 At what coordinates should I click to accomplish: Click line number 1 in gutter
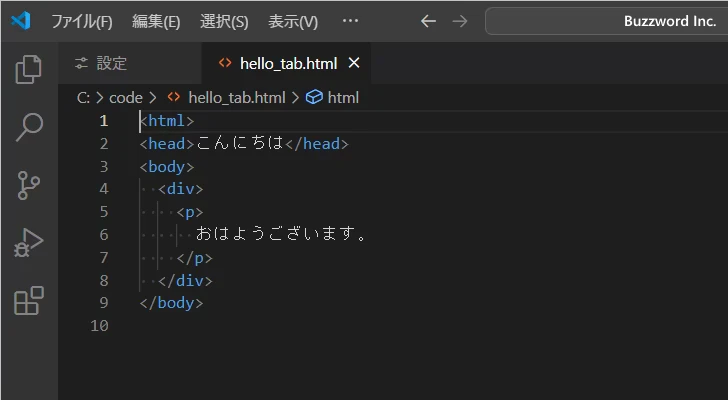tap(104, 121)
